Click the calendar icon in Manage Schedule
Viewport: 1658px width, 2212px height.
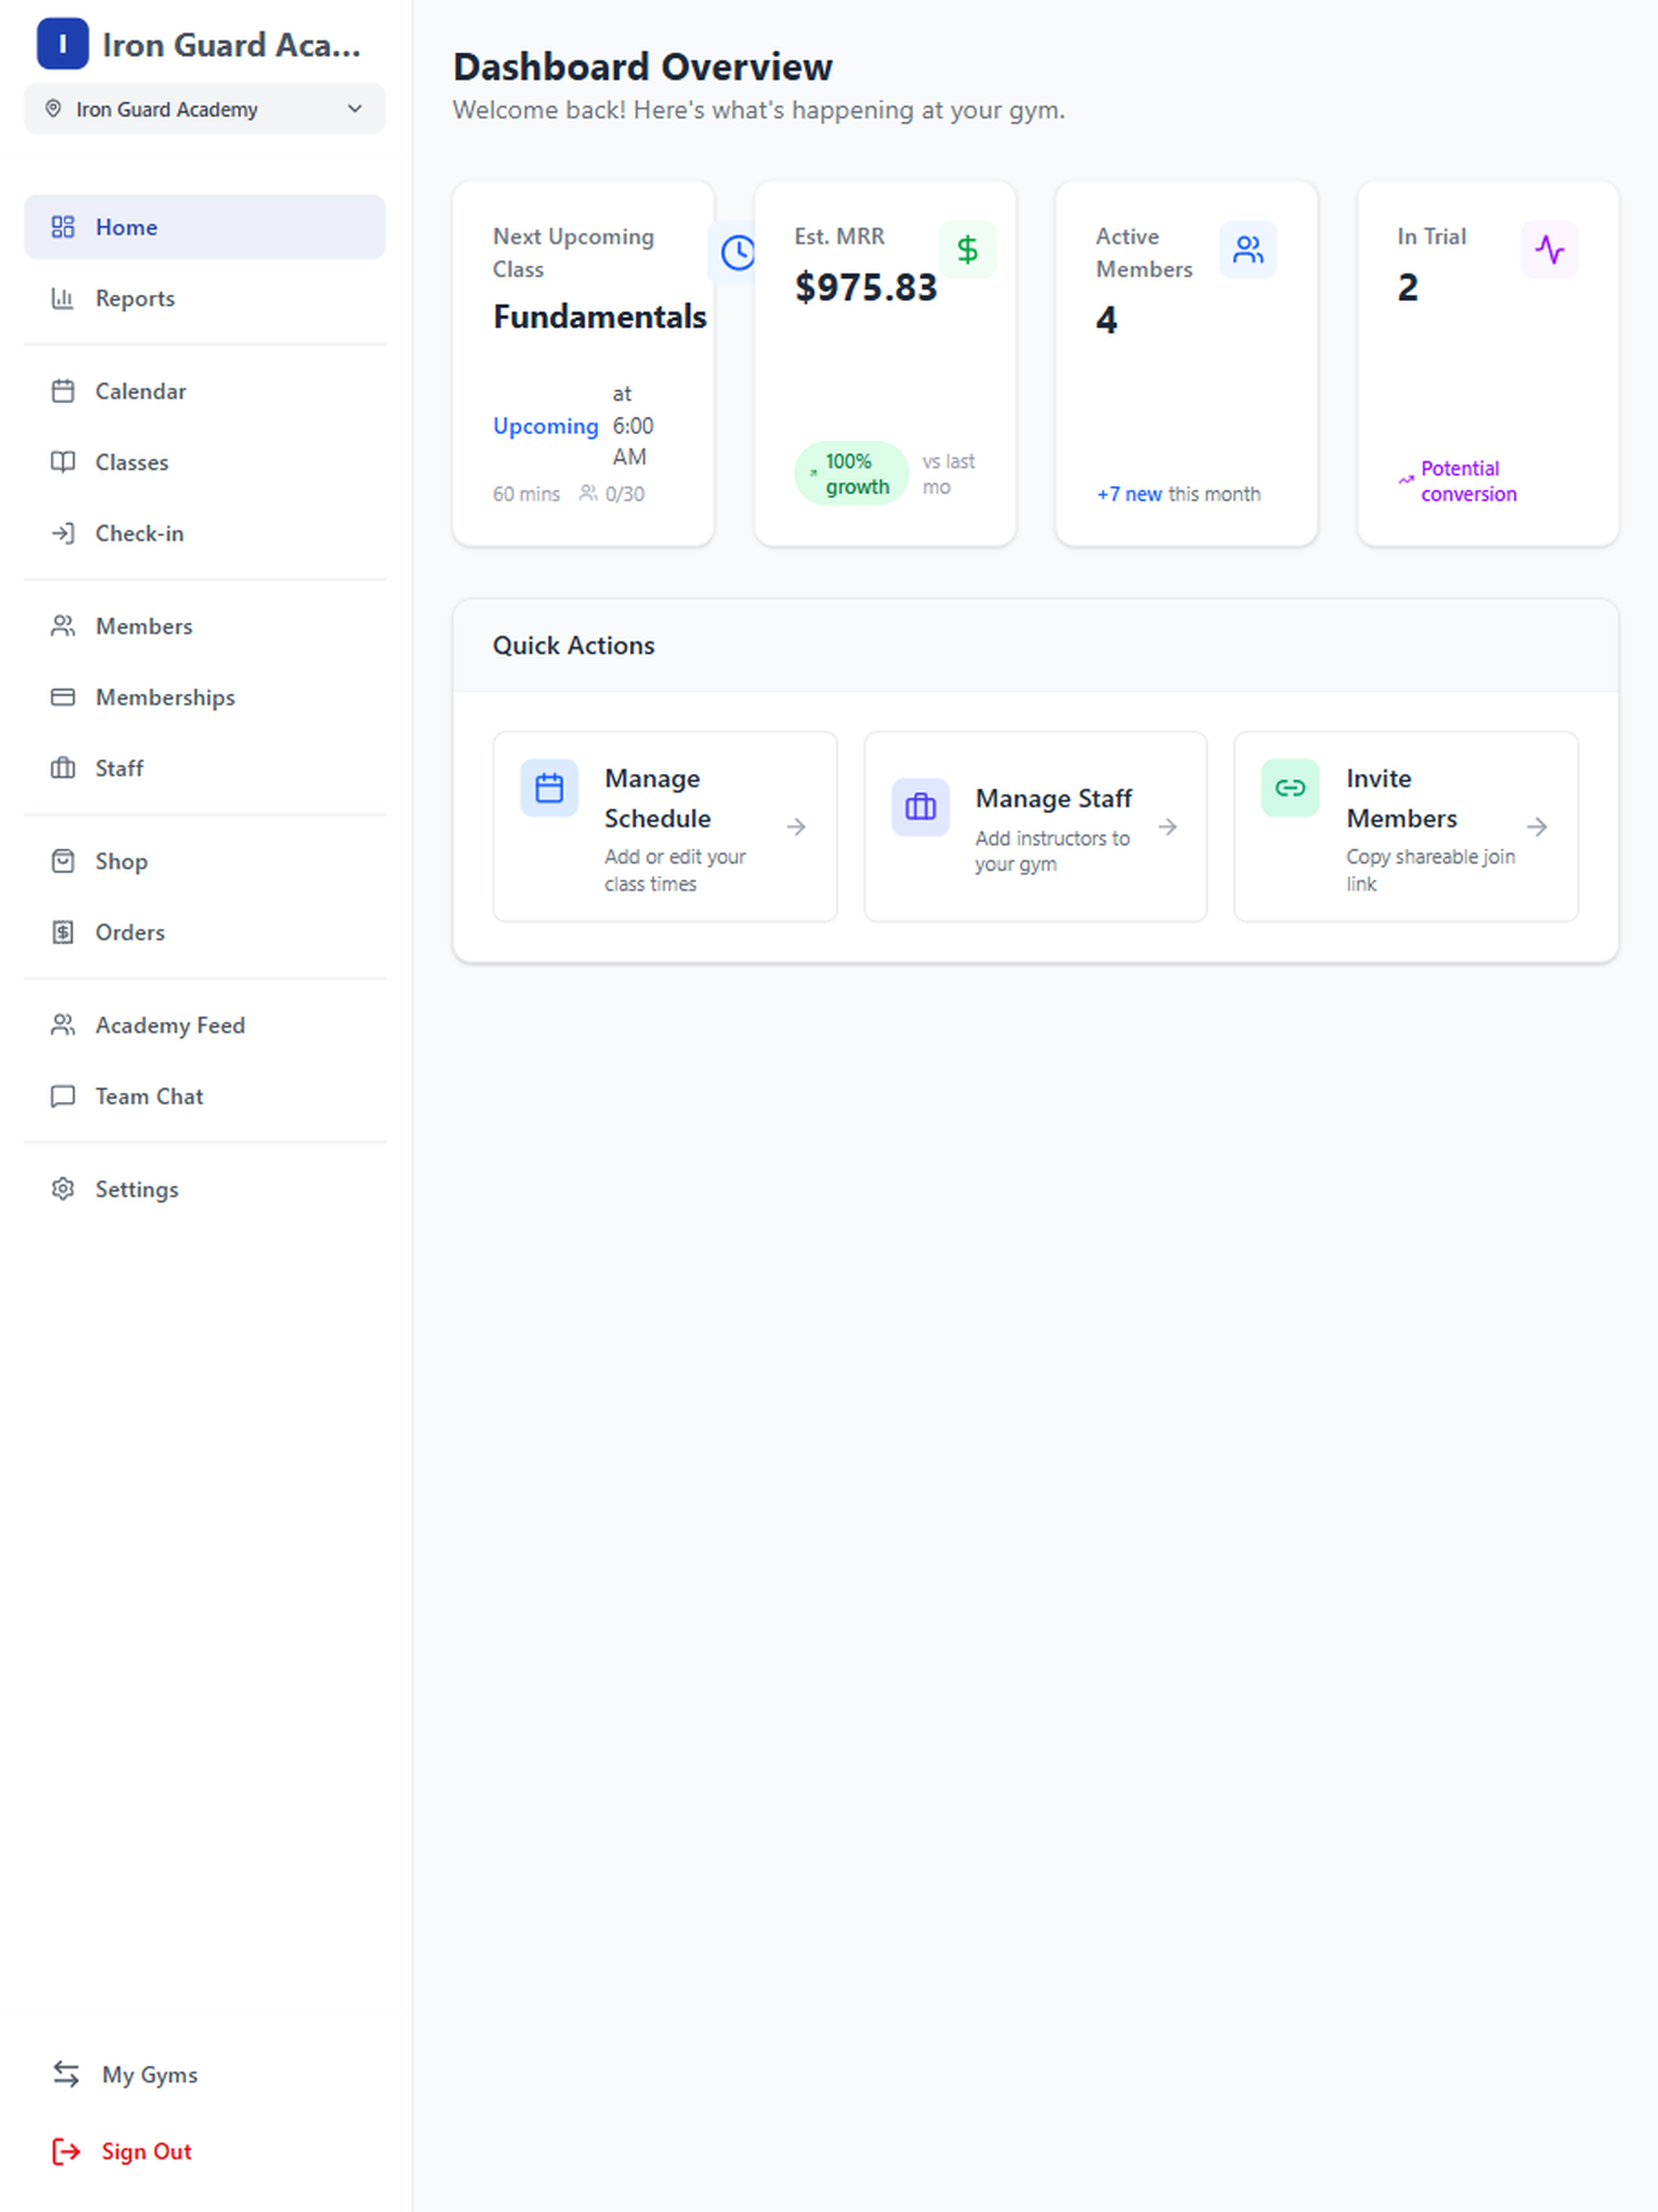549,788
